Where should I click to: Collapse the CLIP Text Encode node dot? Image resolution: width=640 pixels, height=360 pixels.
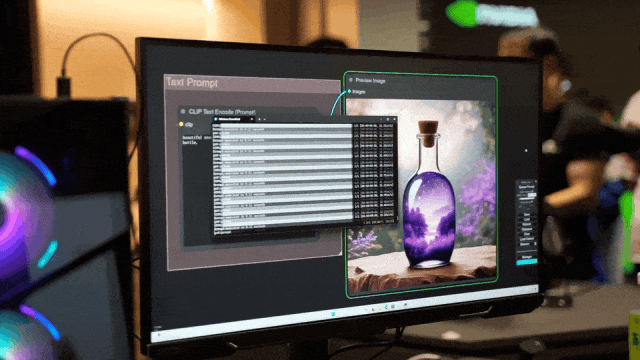pos(183,111)
